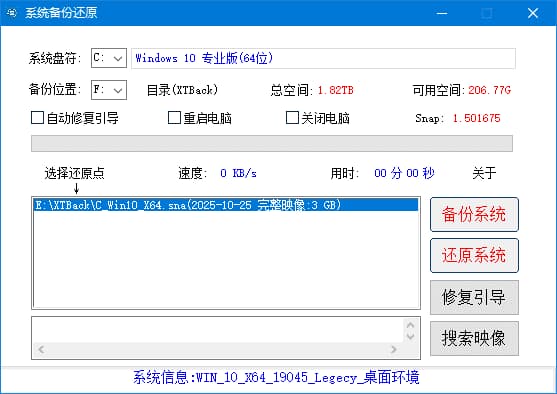This screenshot has height=394, width=557.
Task: Click the 还原系统 button
Action: click(x=474, y=256)
